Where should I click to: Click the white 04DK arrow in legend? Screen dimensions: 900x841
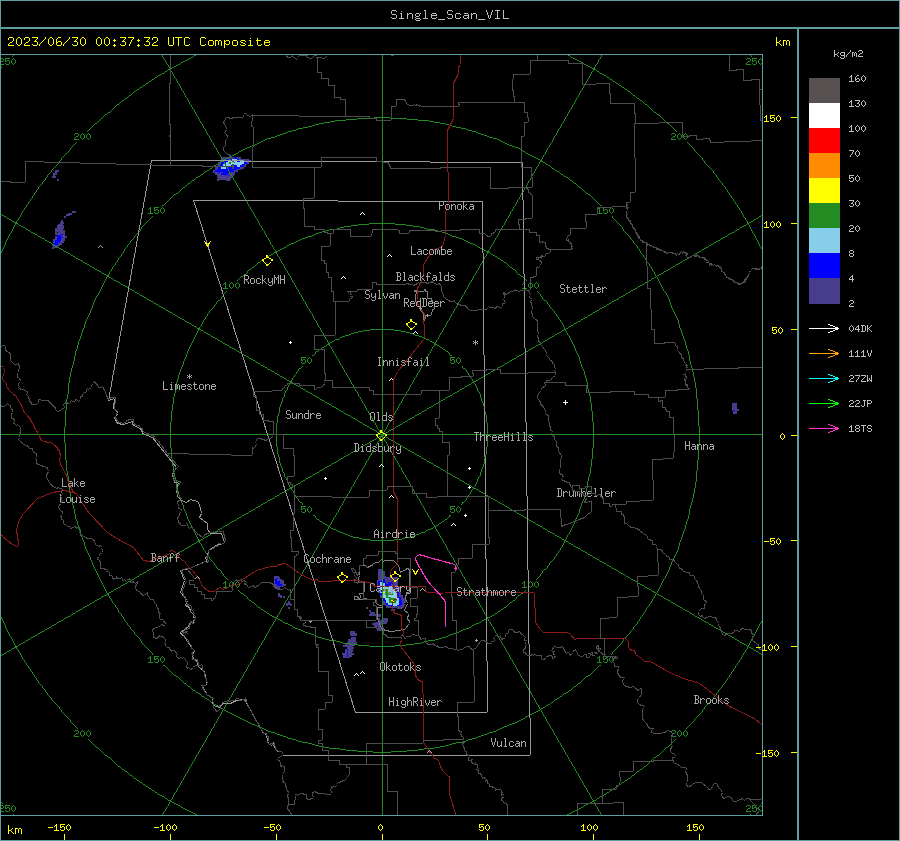tap(824, 328)
